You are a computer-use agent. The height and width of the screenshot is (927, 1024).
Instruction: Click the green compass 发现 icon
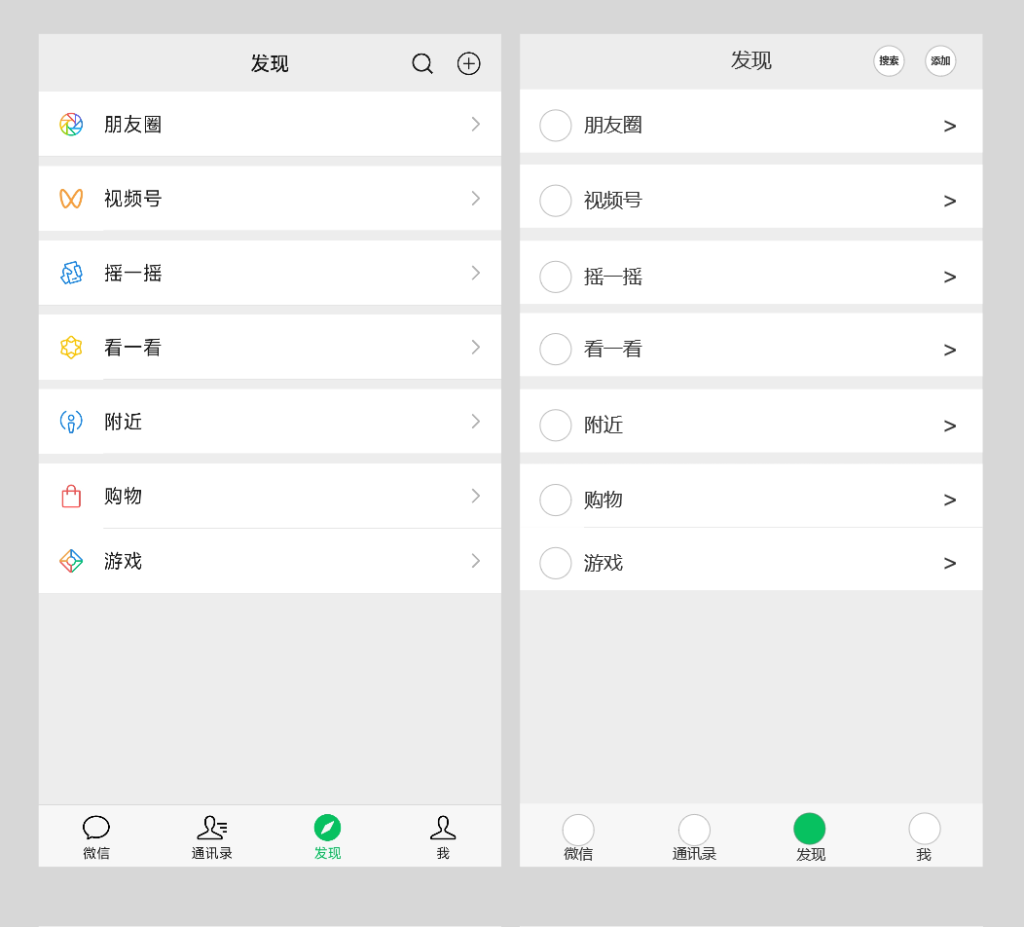coord(327,828)
